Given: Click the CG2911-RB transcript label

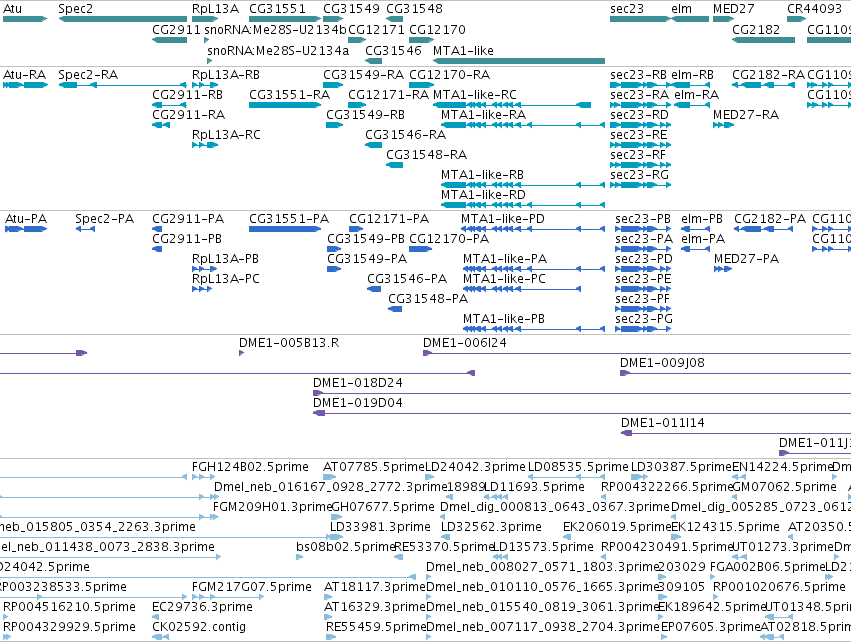Looking at the screenshot, I should pos(188,94).
